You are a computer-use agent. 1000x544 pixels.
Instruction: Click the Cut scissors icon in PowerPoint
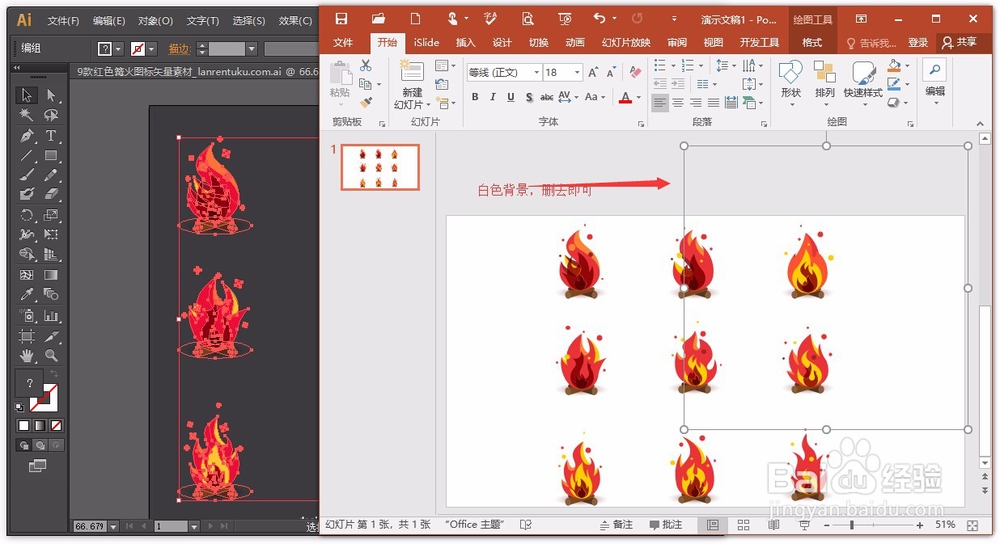[x=365, y=65]
